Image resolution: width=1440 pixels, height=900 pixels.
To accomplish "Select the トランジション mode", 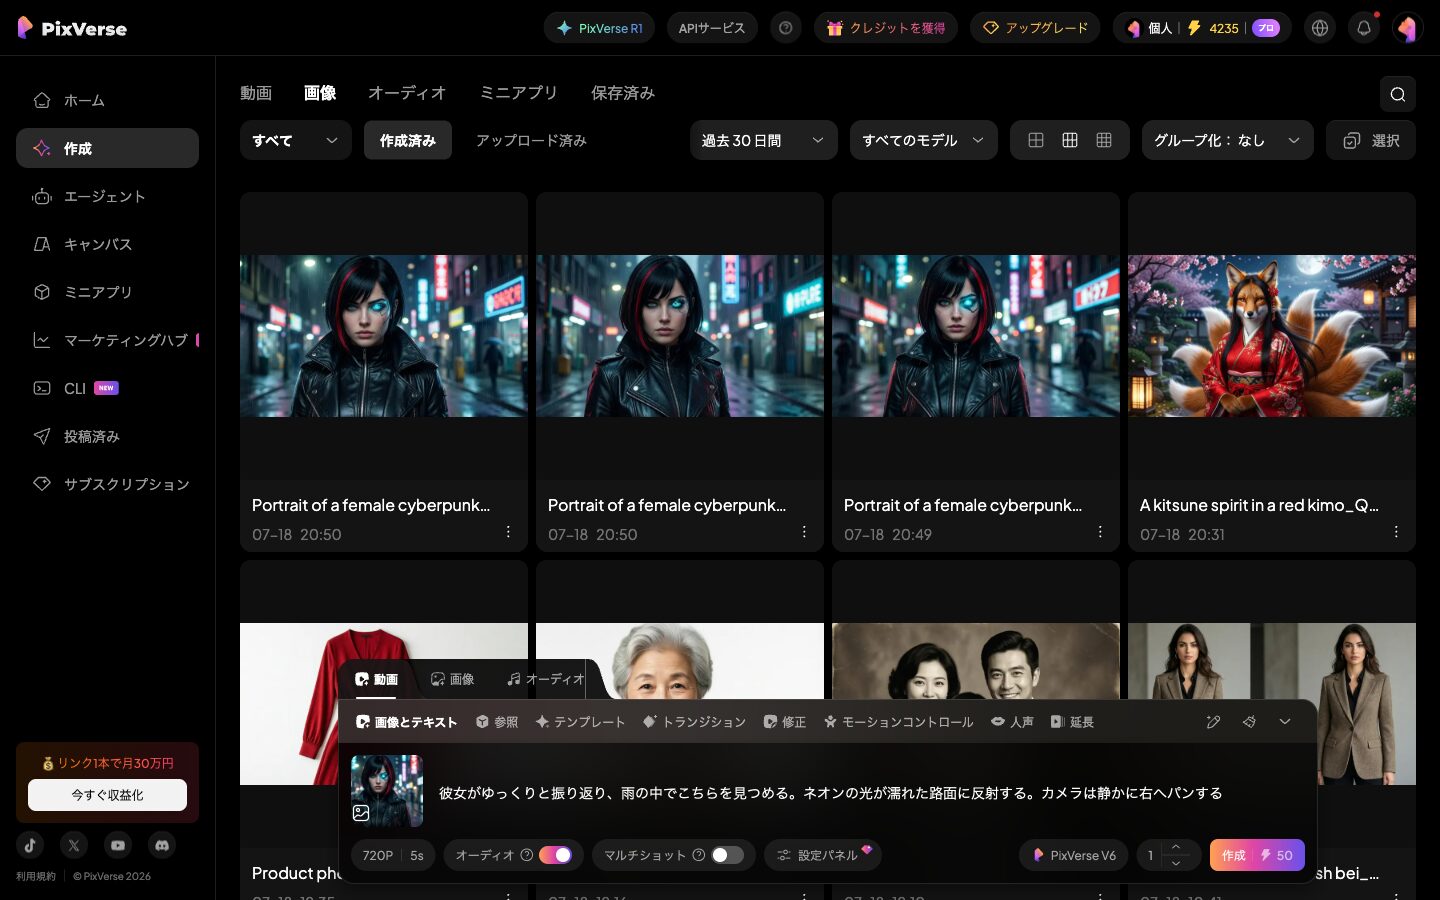I will tap(694, 722).
